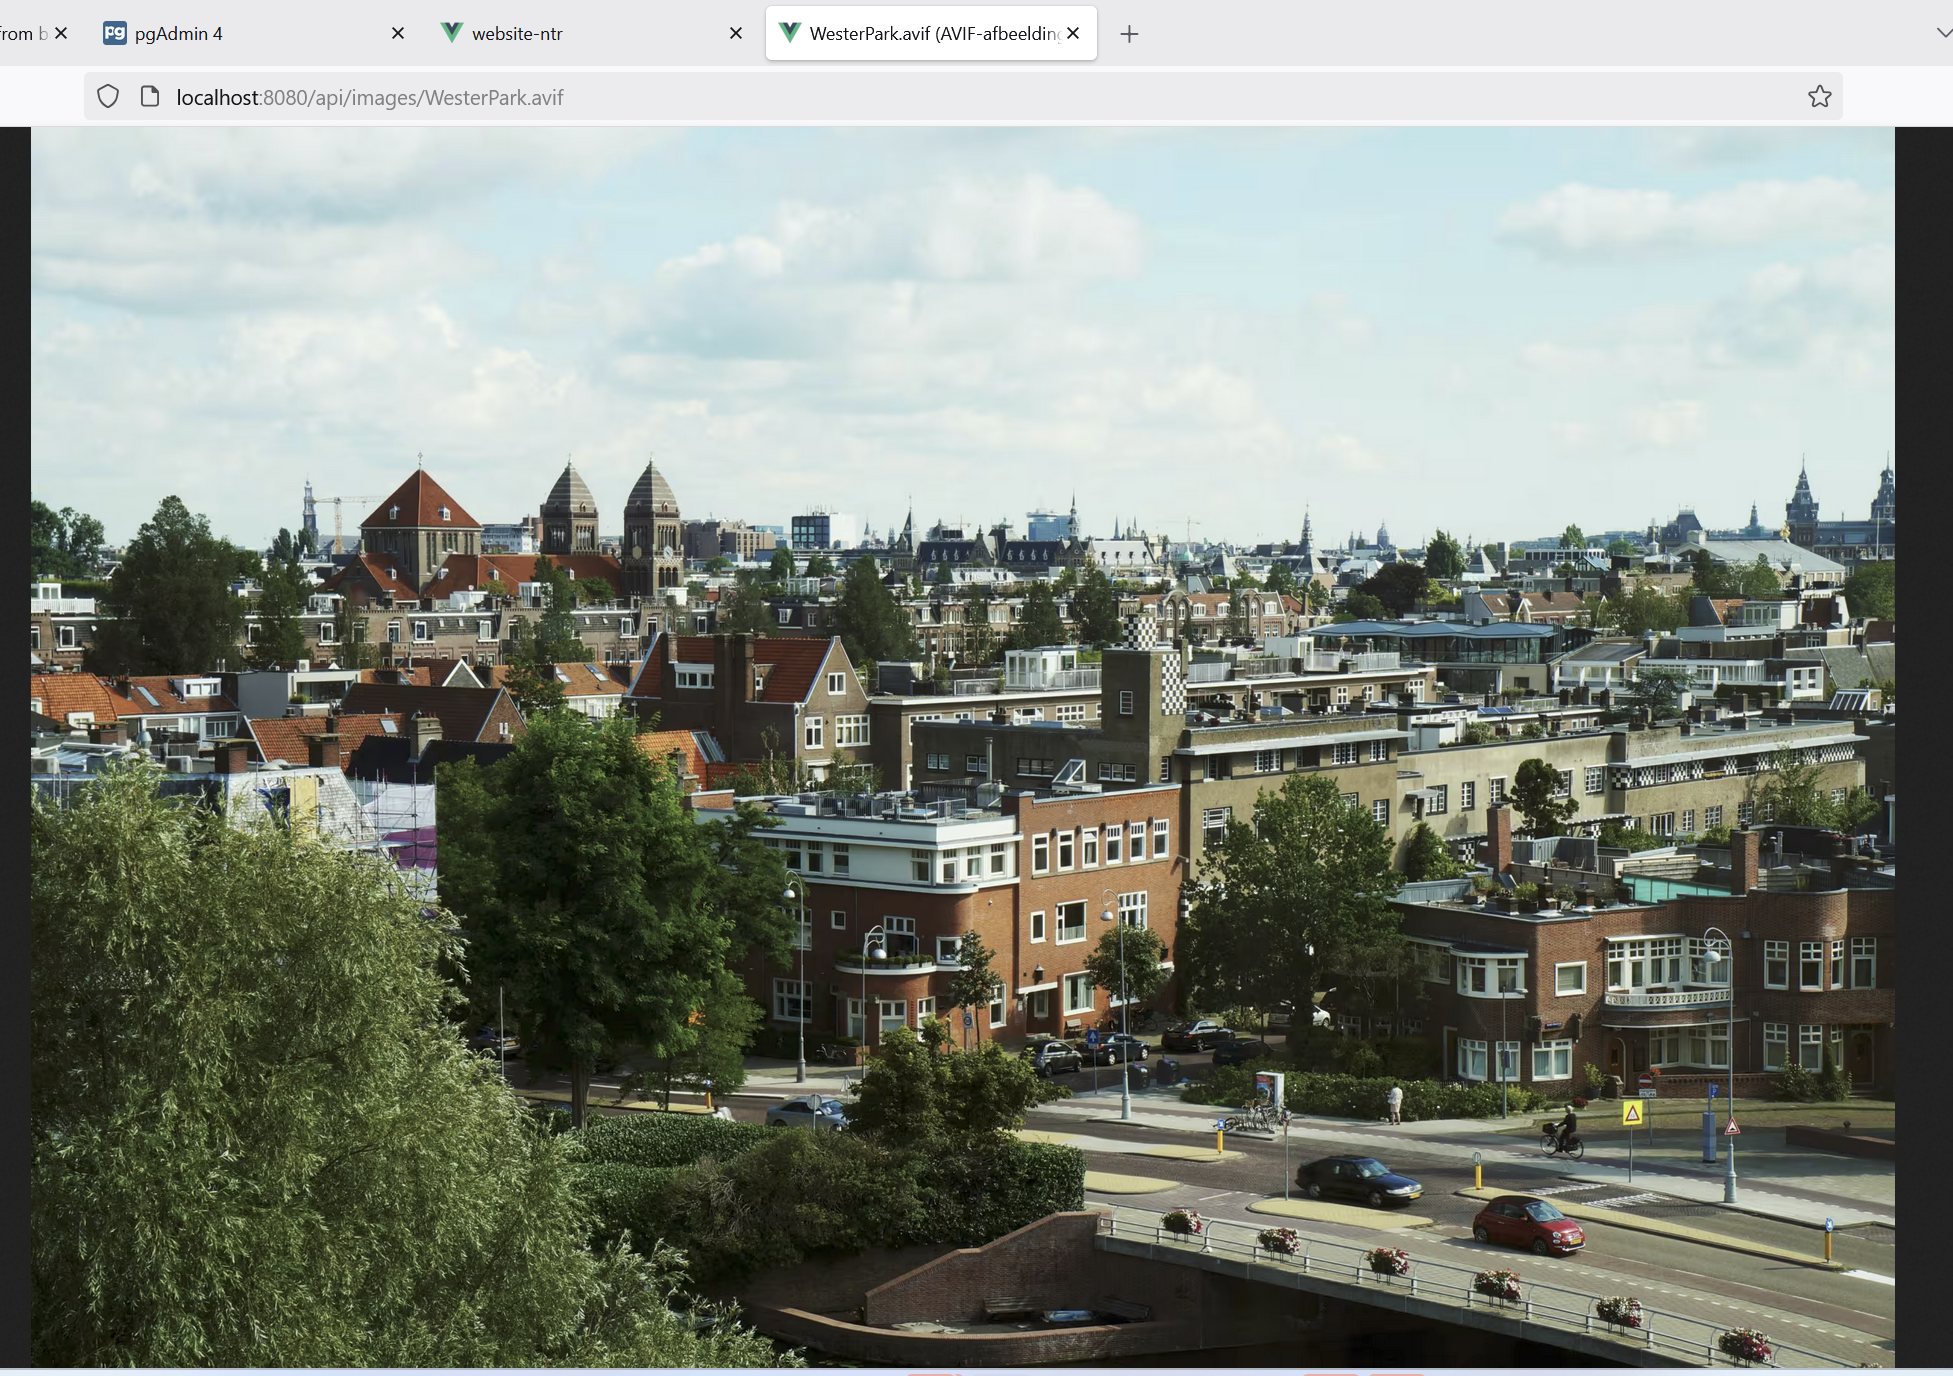Click the Vue favicon on WesterPark.avif tab
This screenshot has height=1376, width=1953.
tap(789, 33)
